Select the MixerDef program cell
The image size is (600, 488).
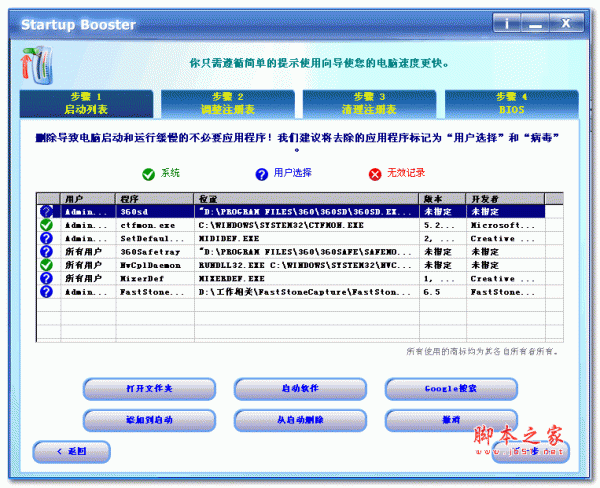(155, 278)
